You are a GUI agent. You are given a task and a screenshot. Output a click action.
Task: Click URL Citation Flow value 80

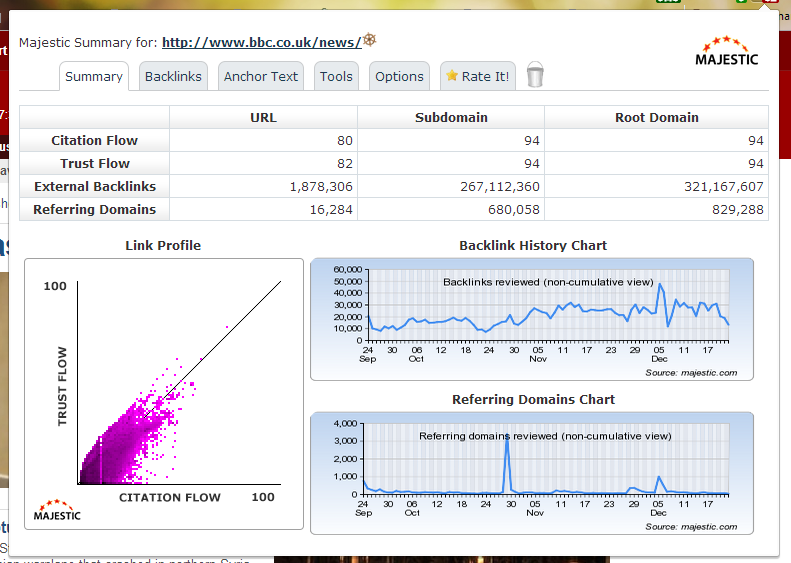point(345,141)
